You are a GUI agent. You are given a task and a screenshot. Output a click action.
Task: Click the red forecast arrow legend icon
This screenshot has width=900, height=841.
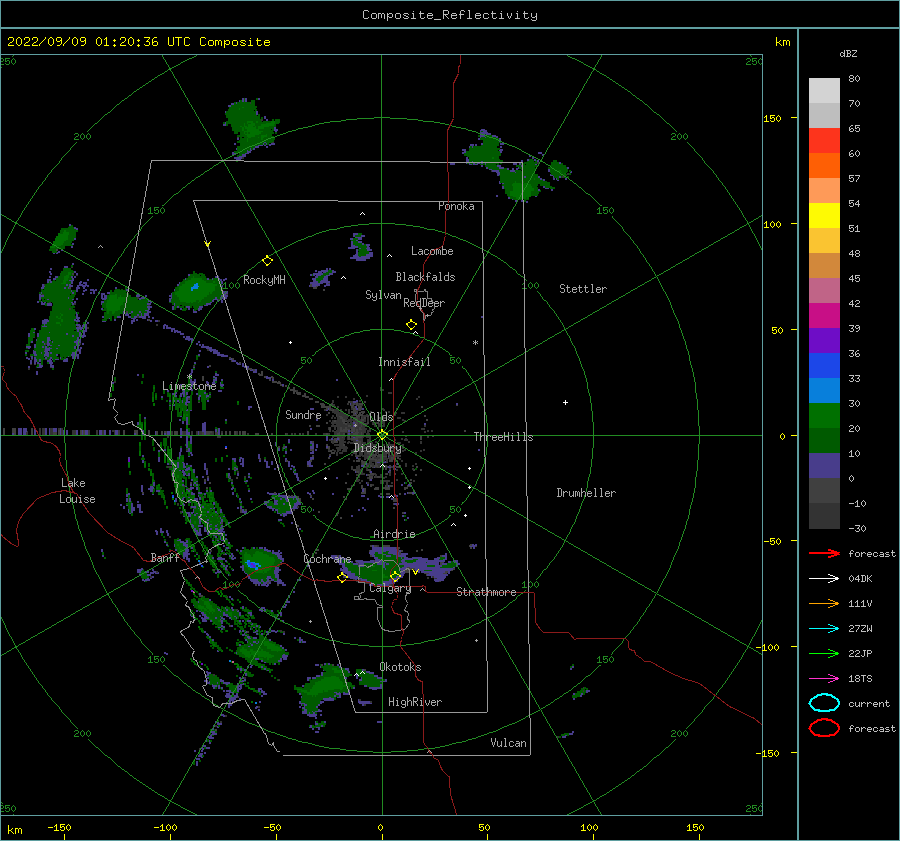click(x=824, y=553)
